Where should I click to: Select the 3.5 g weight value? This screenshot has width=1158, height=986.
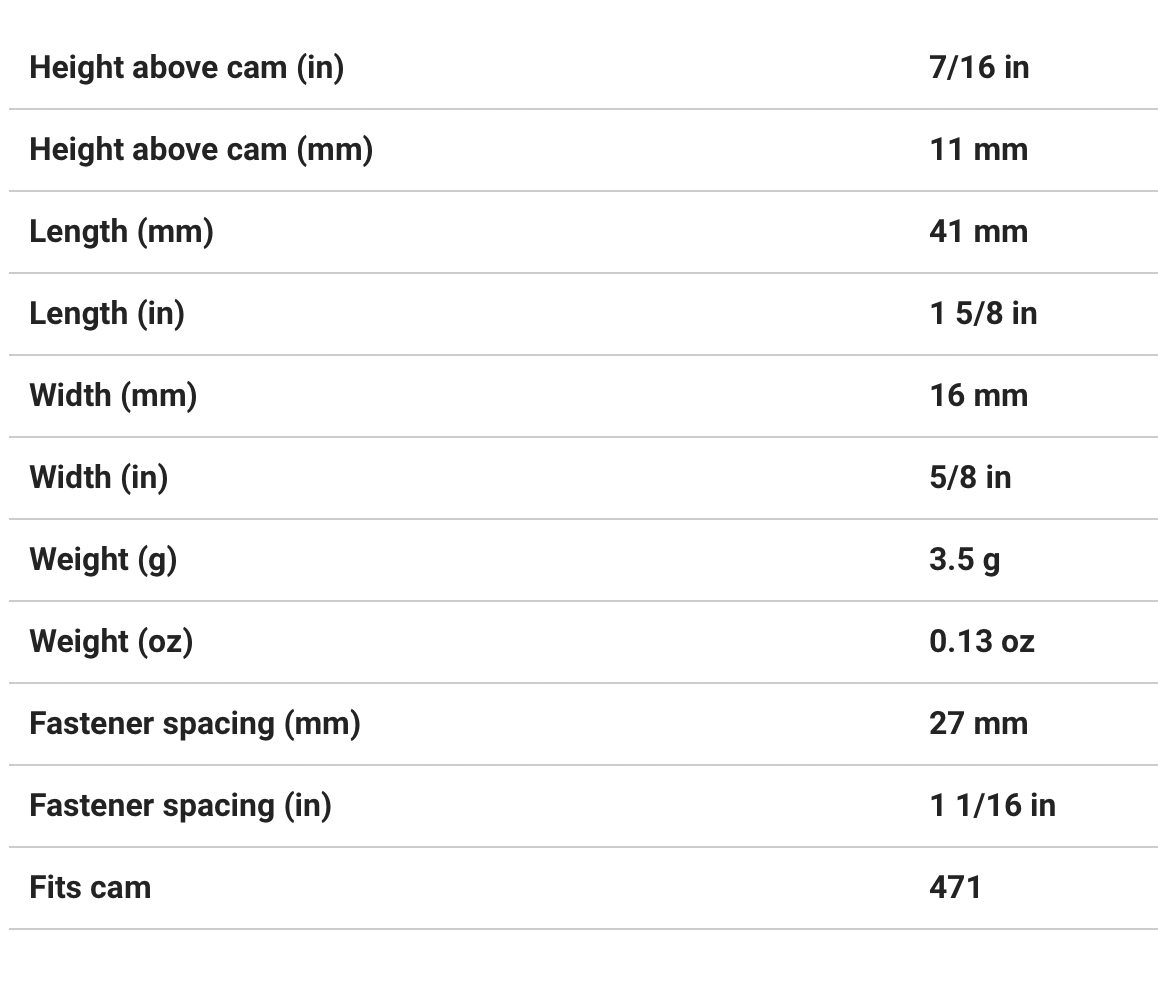[x=964, y=560]
